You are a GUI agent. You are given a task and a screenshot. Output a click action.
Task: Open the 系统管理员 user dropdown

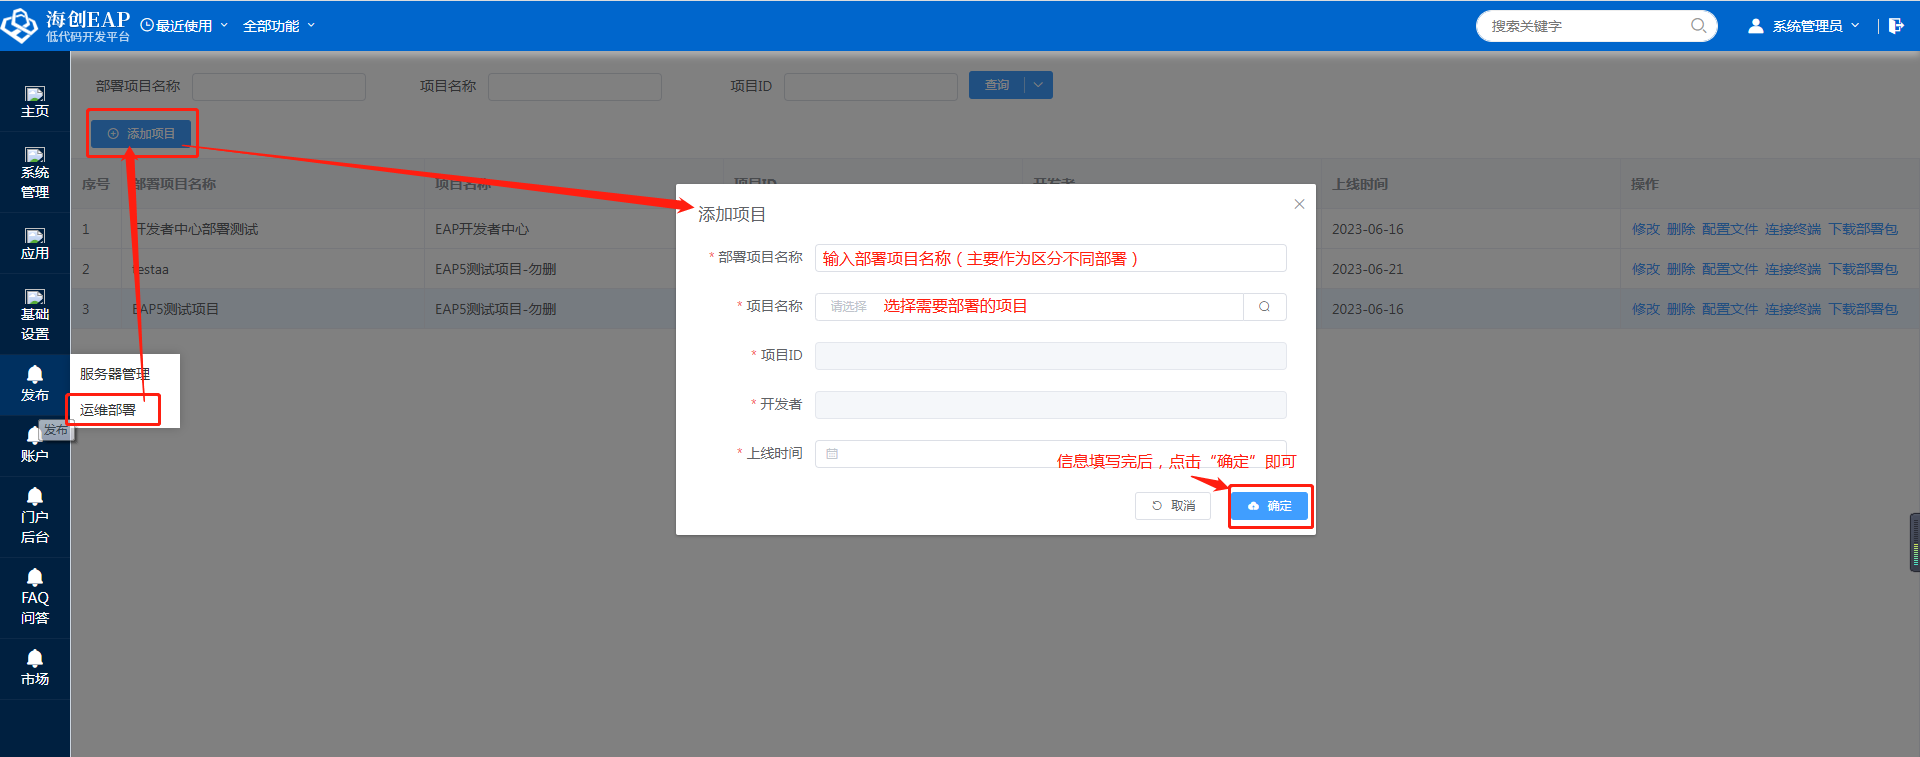point(1804,26)
